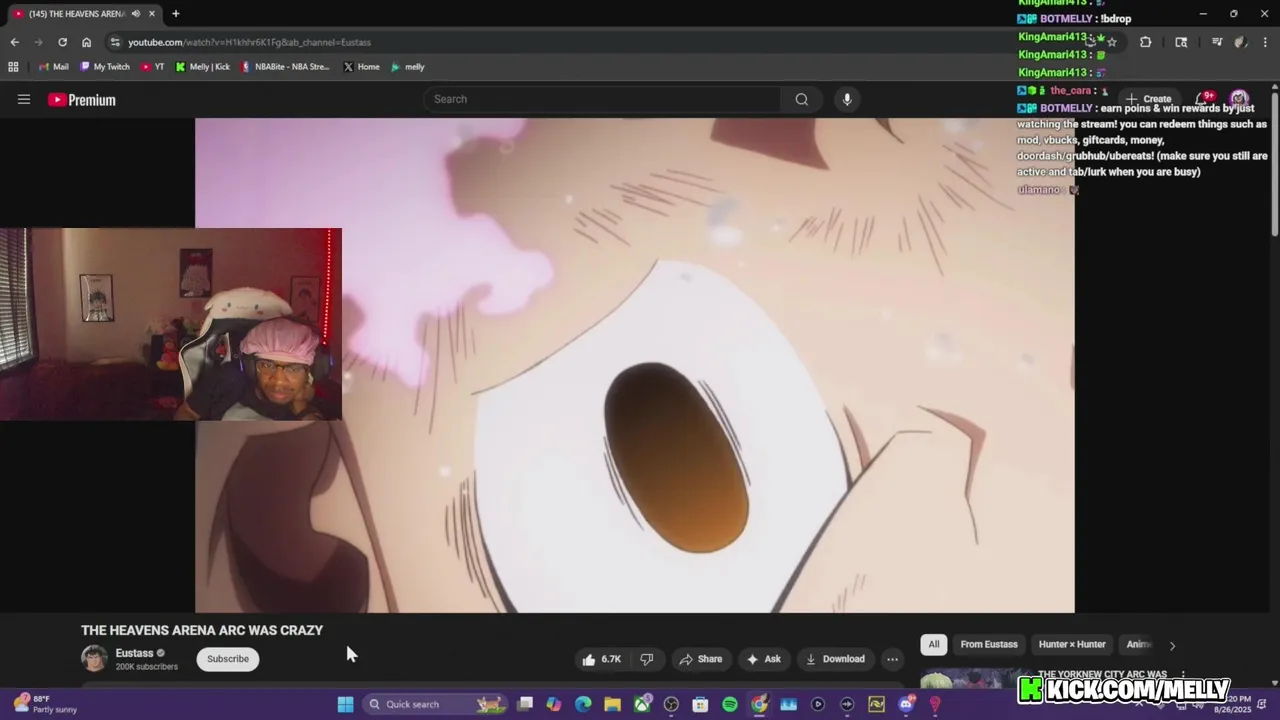This screenshot has width=1280, height=720.
Task: Click the YouTube search magnifier button
Action: pos(801,99)
